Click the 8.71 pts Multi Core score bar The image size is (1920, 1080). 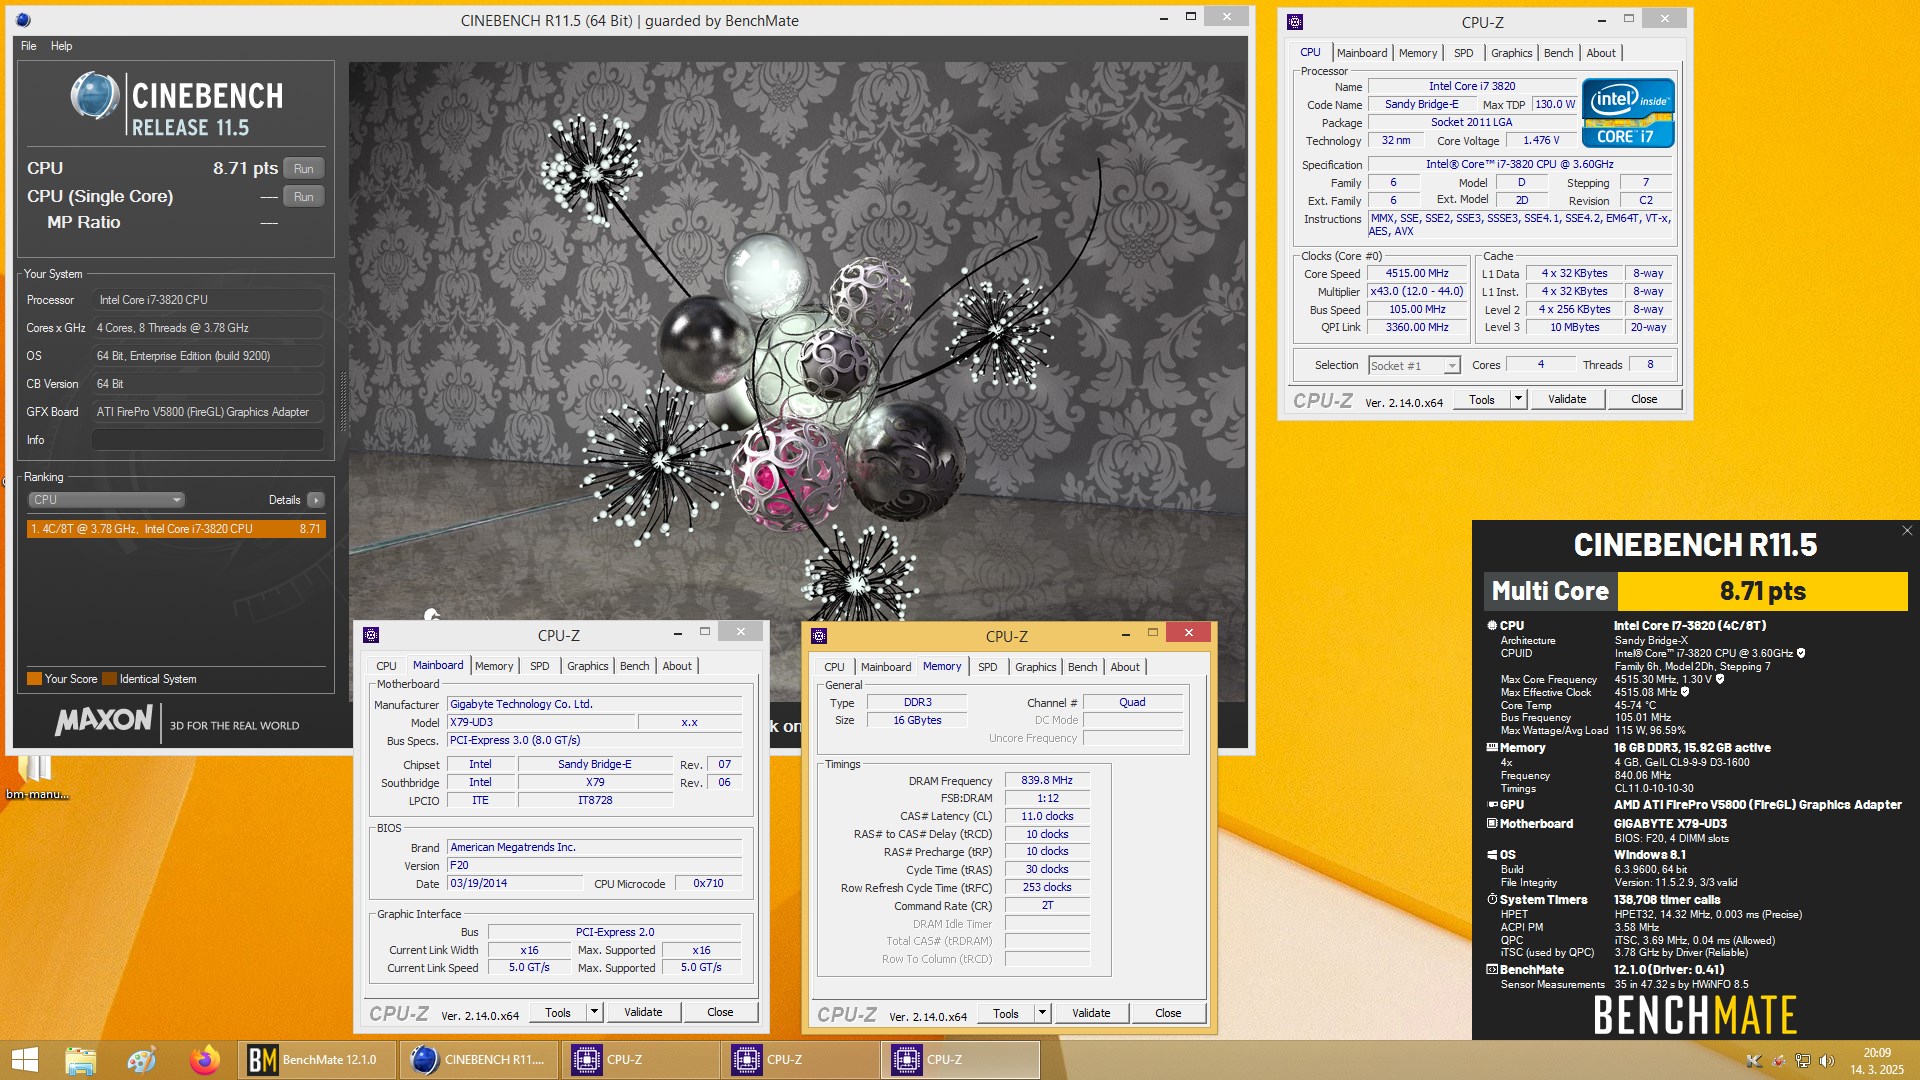[x=1762, y=592]
